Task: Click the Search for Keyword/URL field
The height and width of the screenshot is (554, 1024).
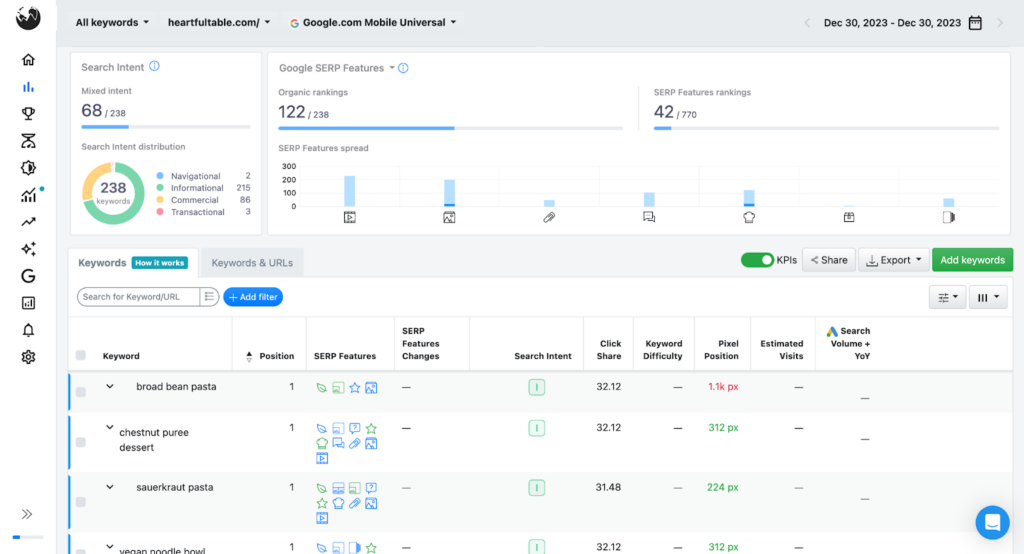Action: pyautogui.click(x=139, y=297)
